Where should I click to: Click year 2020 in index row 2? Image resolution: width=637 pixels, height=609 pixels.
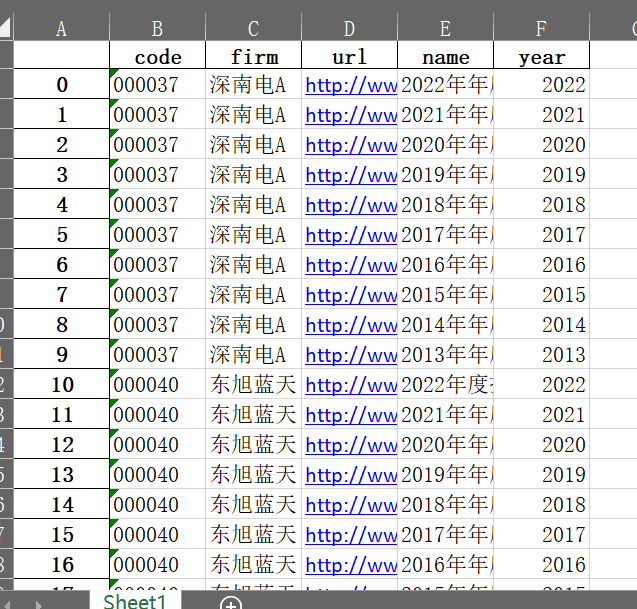click(542, 144)
